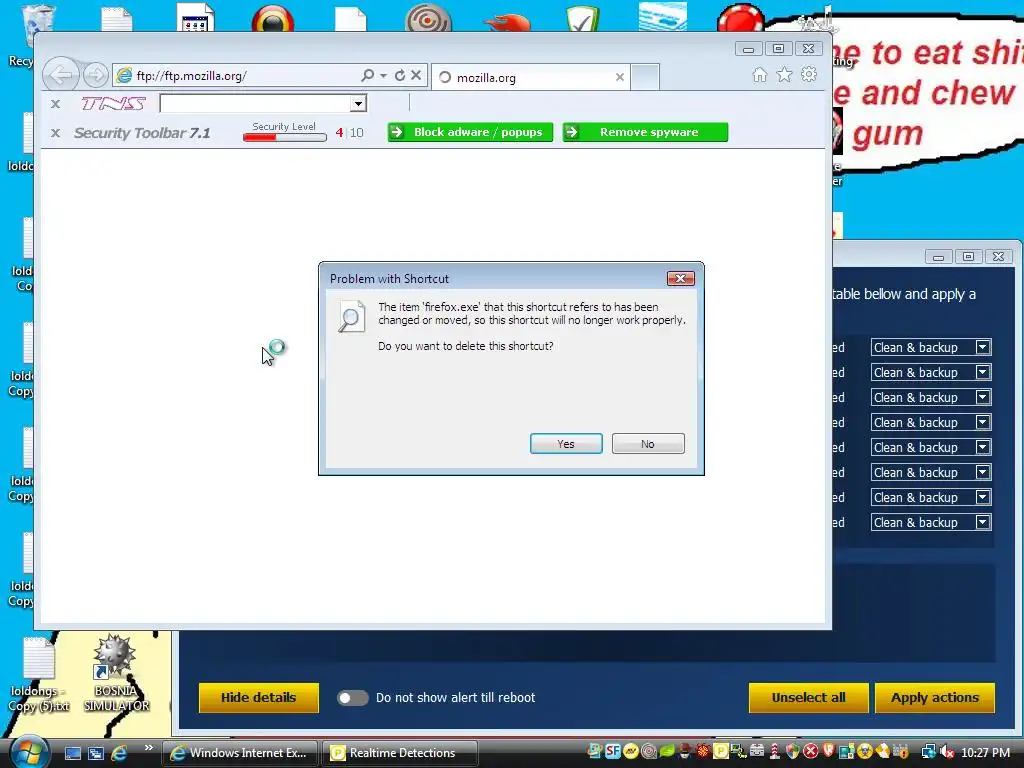Open the address bar search options arrow

pyautogui.click(x=383, y=76)
